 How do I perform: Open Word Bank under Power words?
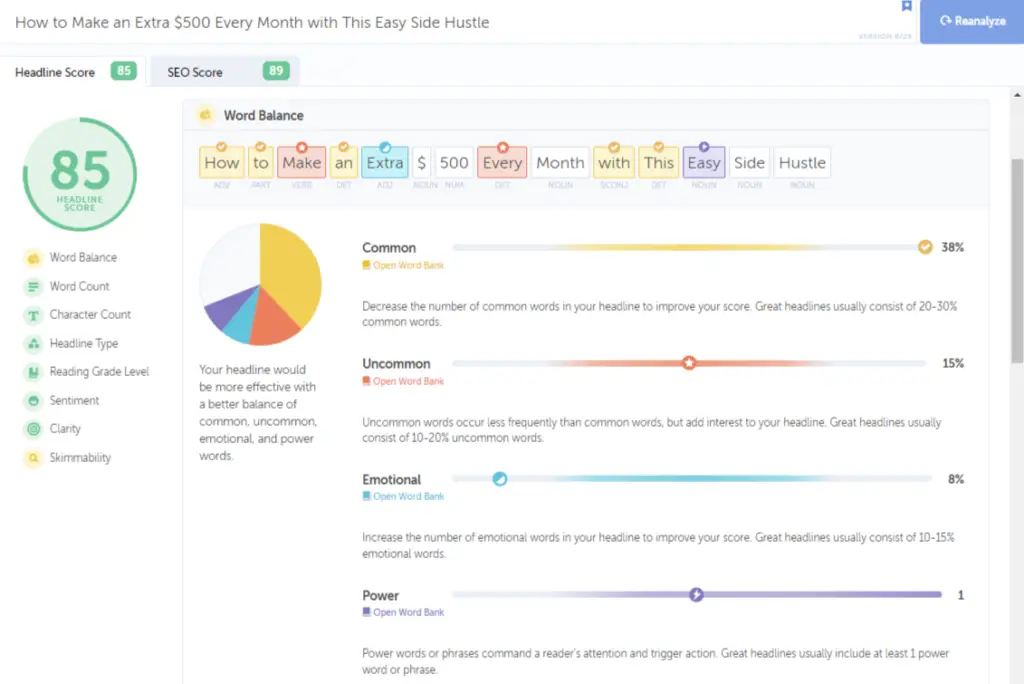click(x=404, y=612)
